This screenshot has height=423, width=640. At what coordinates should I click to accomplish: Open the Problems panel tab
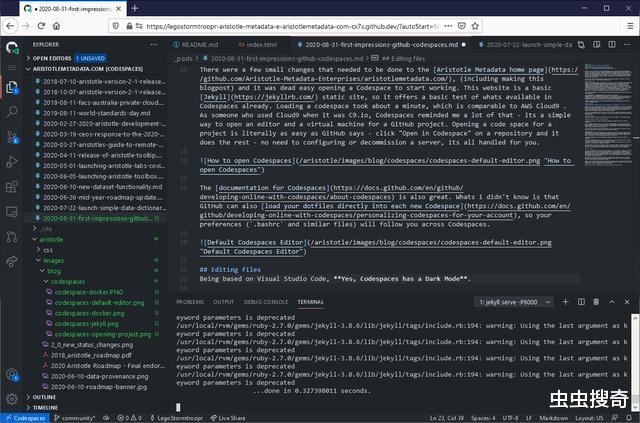[190, 302]
